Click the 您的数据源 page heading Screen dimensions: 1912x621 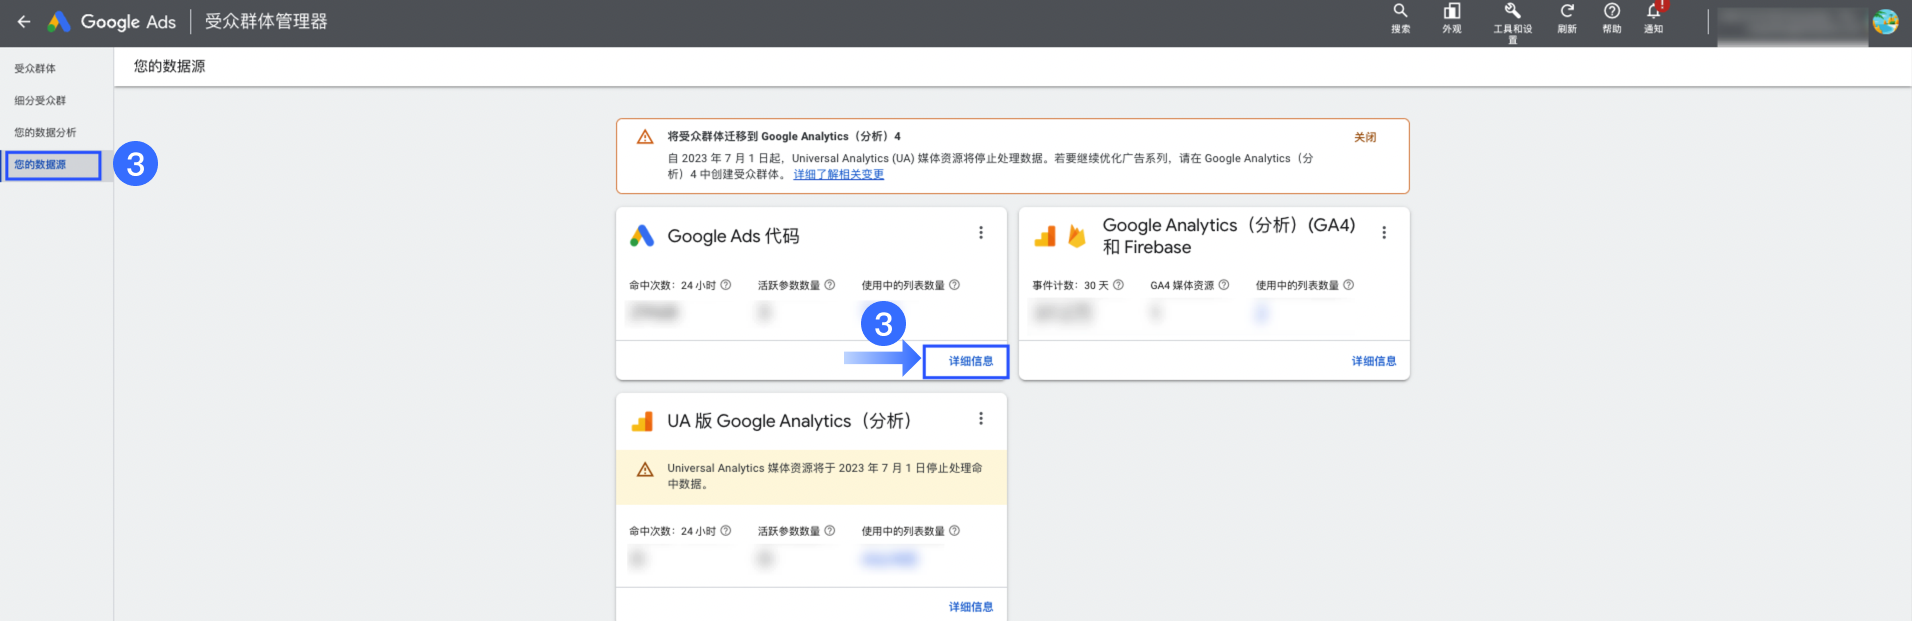170,66
